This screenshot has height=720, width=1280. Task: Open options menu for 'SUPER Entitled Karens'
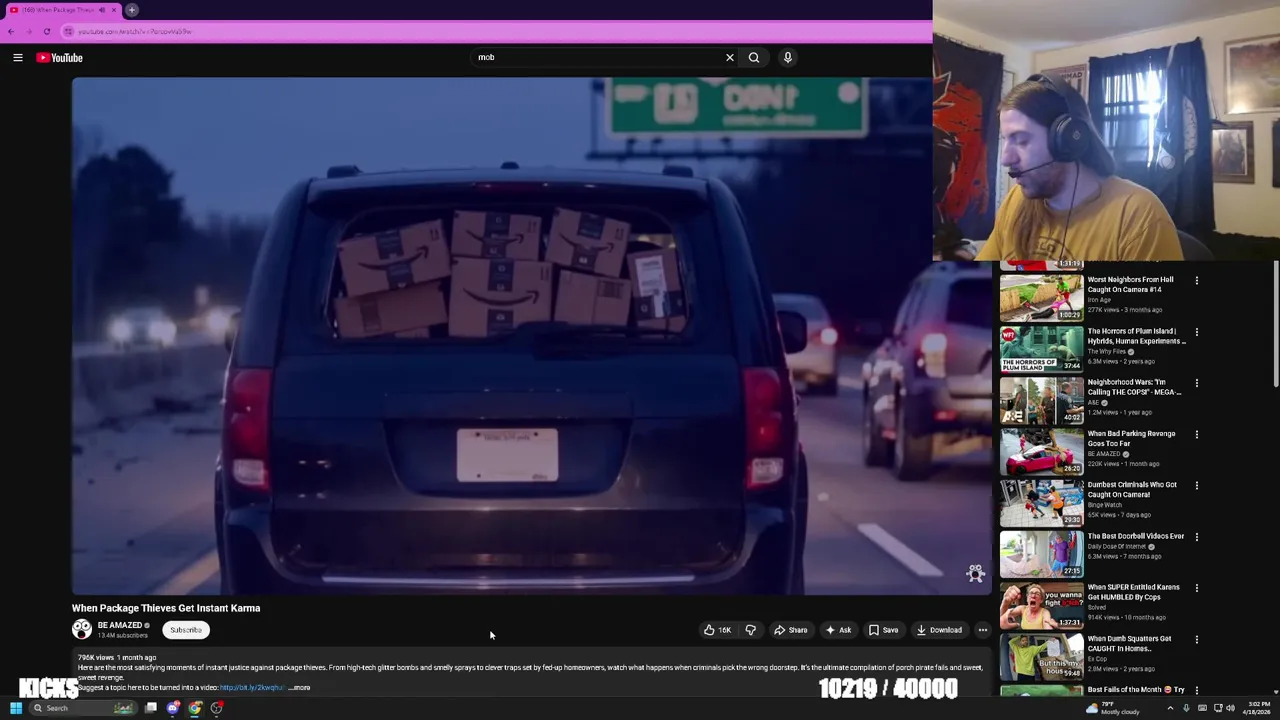[x=1196, y=588]
